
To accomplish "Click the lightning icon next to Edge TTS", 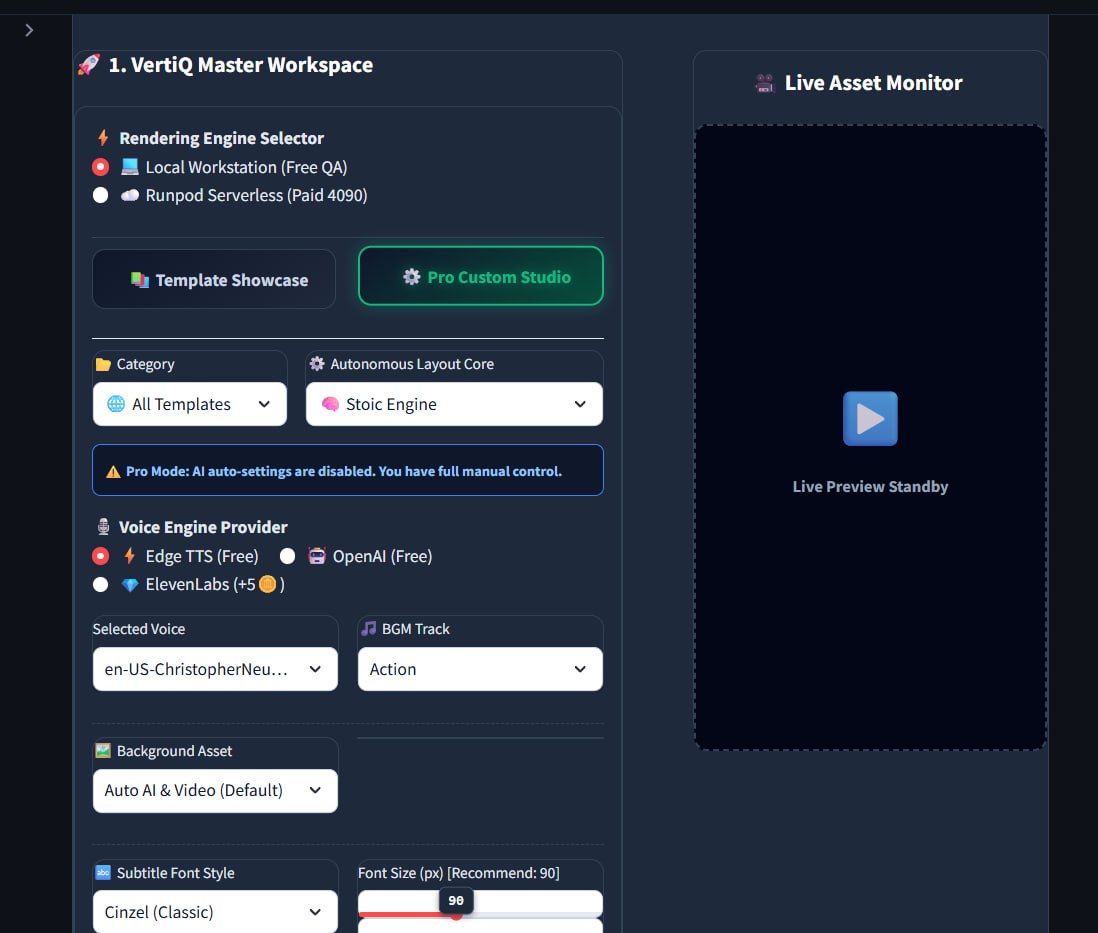I will [x=130, y=556].
